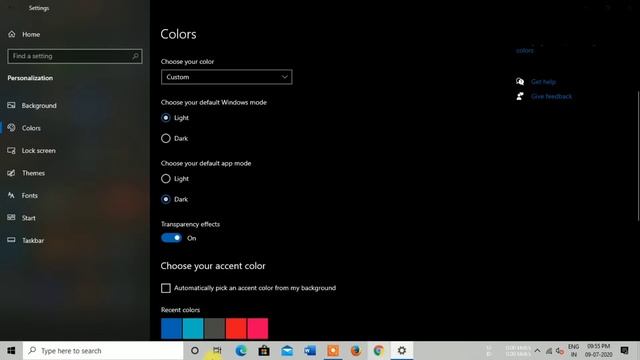Open Microsoft Store from taskbar

264,351
